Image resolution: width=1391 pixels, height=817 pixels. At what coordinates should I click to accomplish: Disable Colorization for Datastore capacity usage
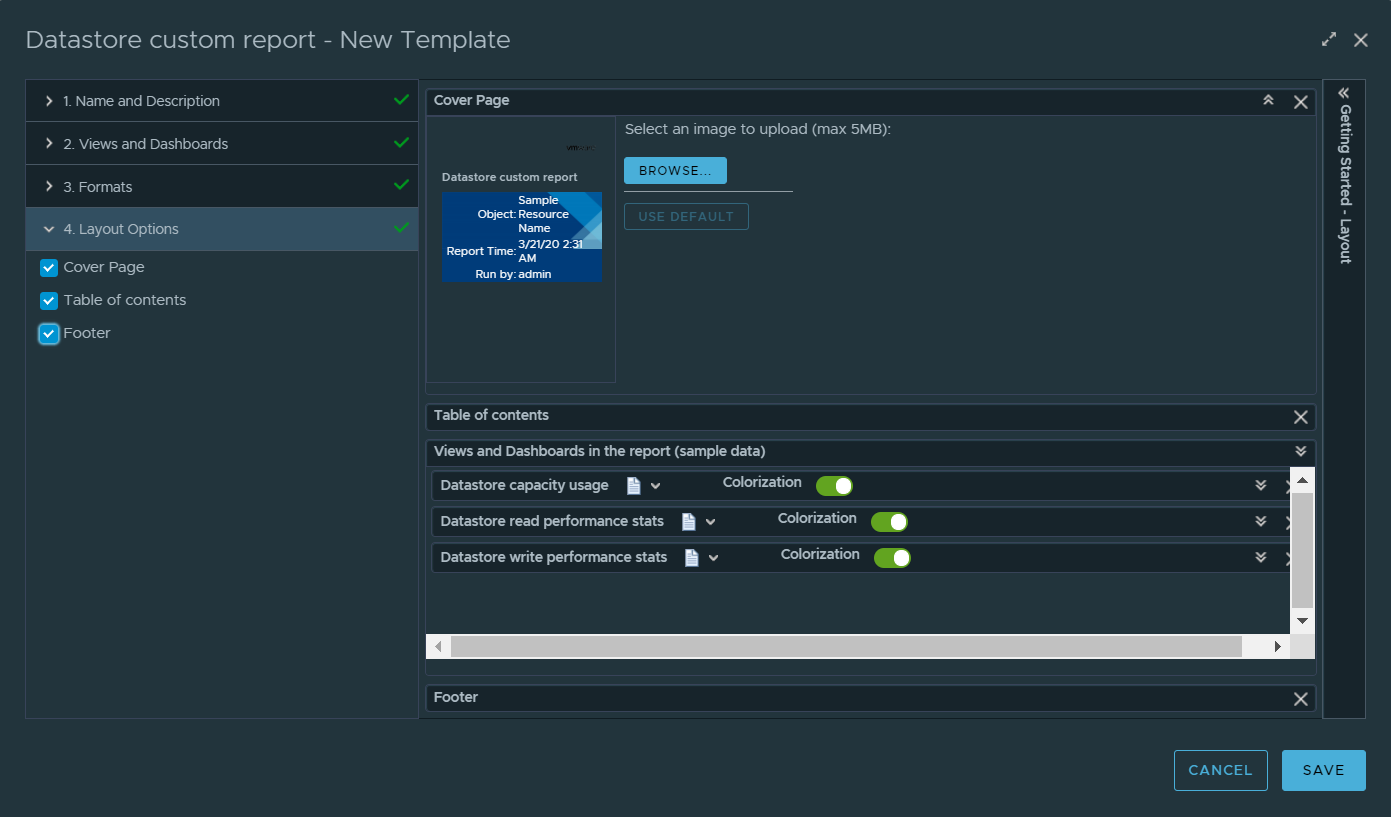pyautogui.click(x=834, y=485)
